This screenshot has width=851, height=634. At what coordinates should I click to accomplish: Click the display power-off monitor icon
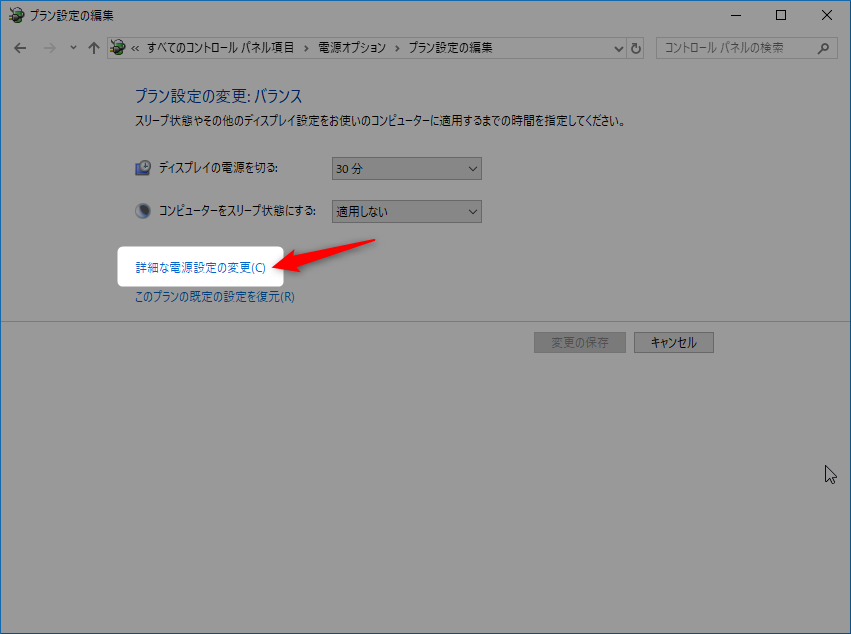(143, 168)
